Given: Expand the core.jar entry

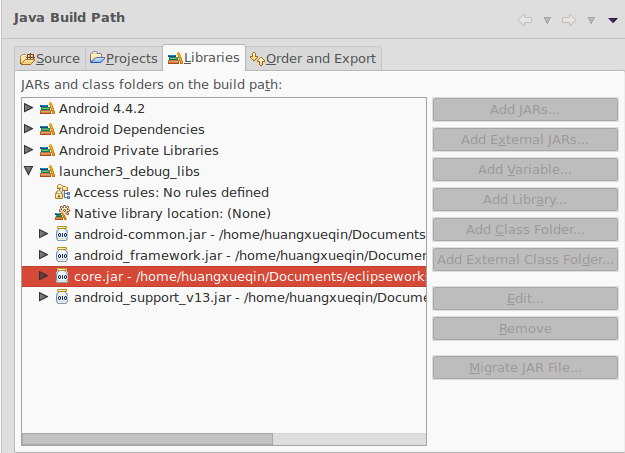Looking at the screenshot, I should (x=43, y=276).
